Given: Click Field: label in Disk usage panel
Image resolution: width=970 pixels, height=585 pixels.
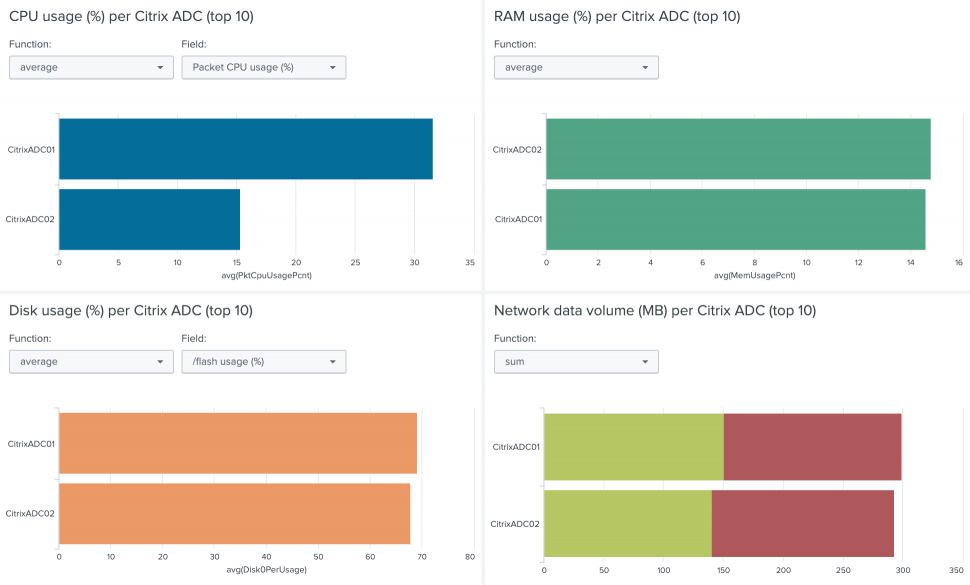Looking at the screenshot, I should pyautogui.click(x=194, y=338).
